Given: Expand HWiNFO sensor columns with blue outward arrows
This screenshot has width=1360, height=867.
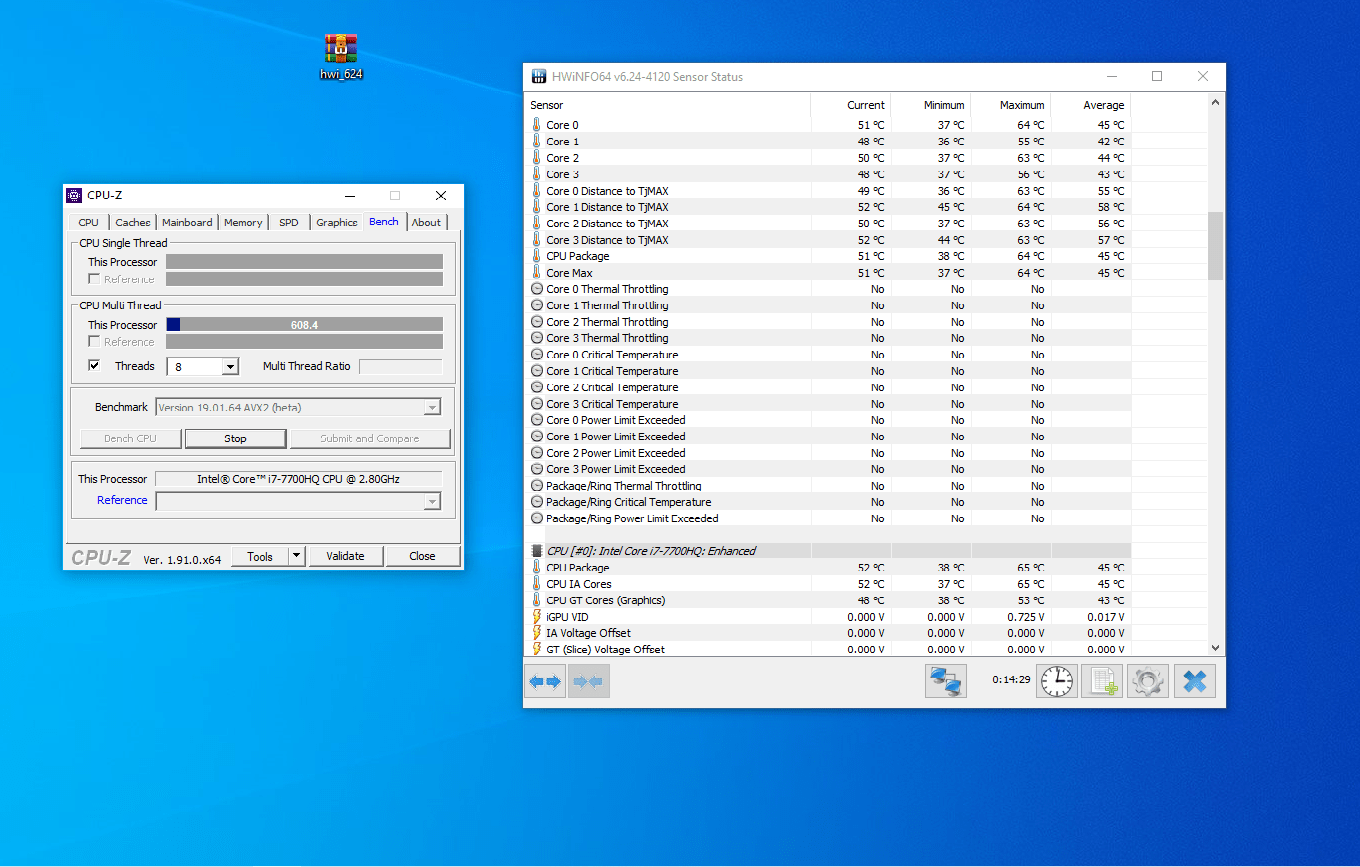Looking at the screenshot, I should 545,681.
